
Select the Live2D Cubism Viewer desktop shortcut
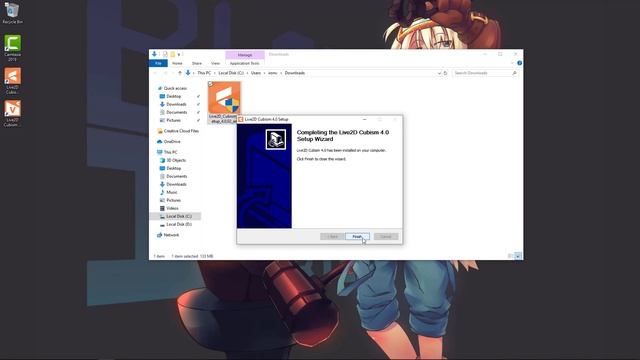(12, 113)
